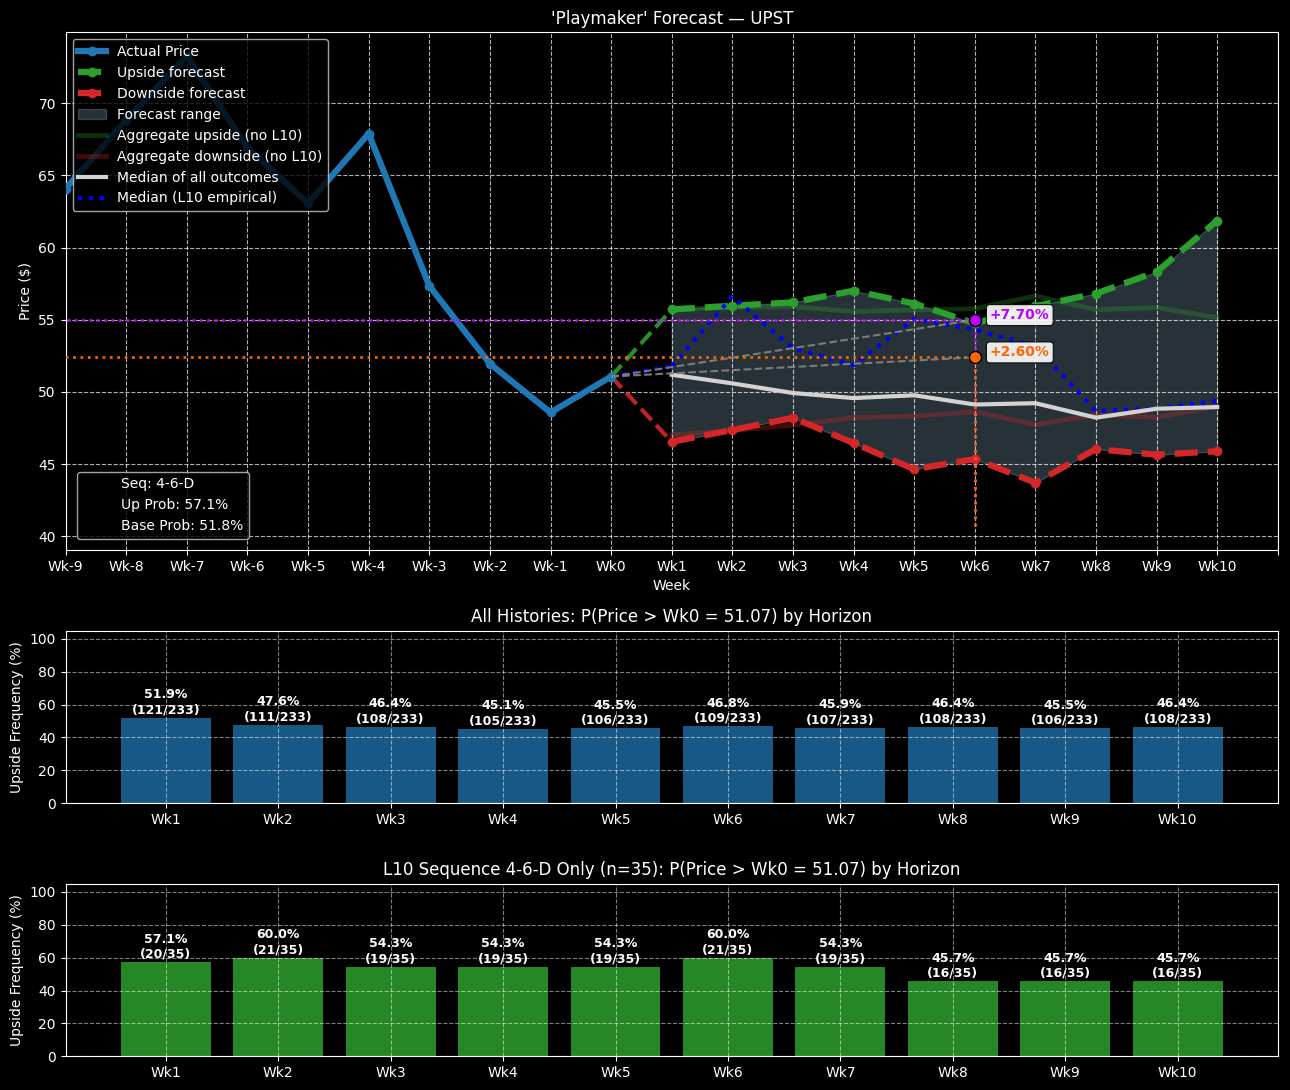Click the green Wk6 bar in L10 chart
The width and height of the screenshot is (1290, 1090).
tap(728, 1007)
